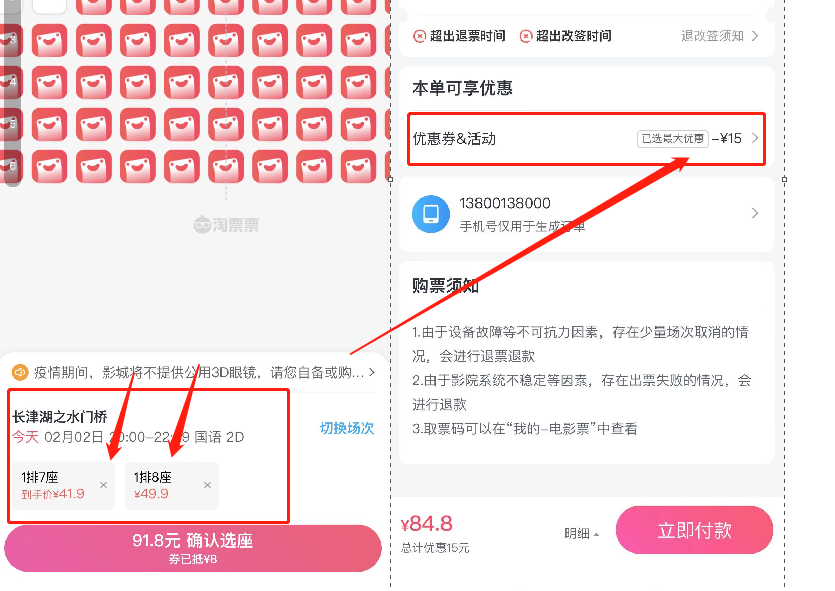Remove the 1排8座 seat selection
This screenshot has height=591, width=835.
(207, 485)
